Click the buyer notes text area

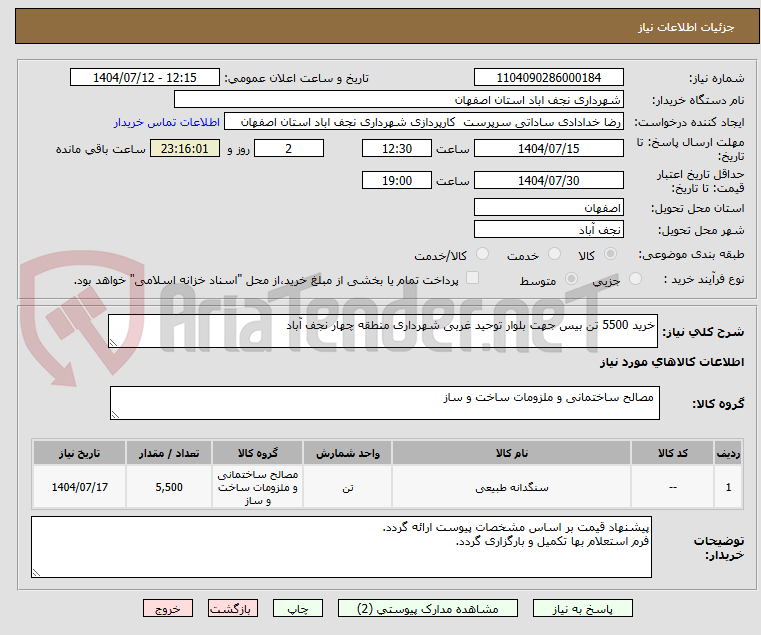pos(341,547)
